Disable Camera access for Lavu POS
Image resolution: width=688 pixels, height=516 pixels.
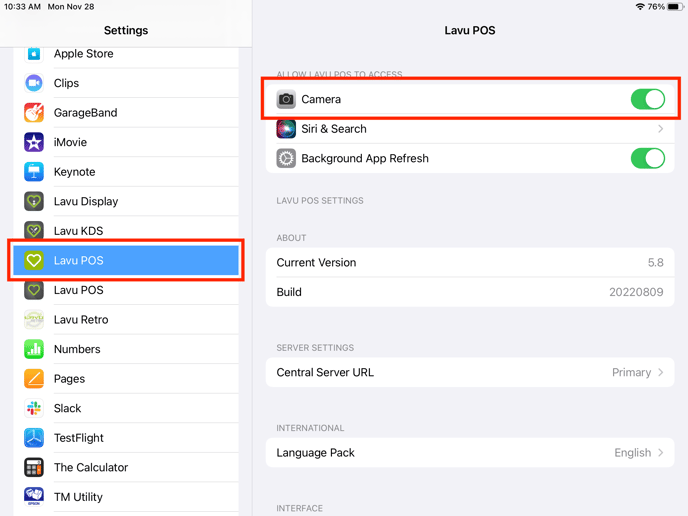tap(648, 99)
